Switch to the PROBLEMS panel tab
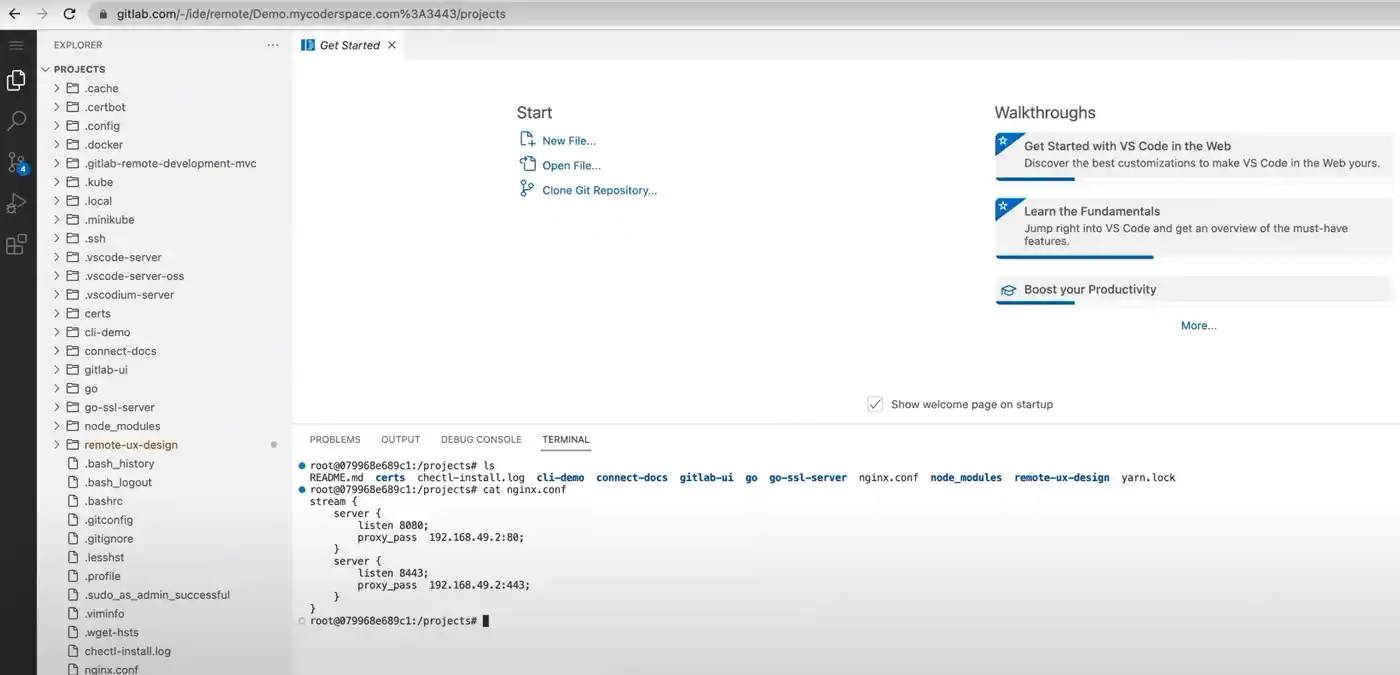 pos(335,439)
